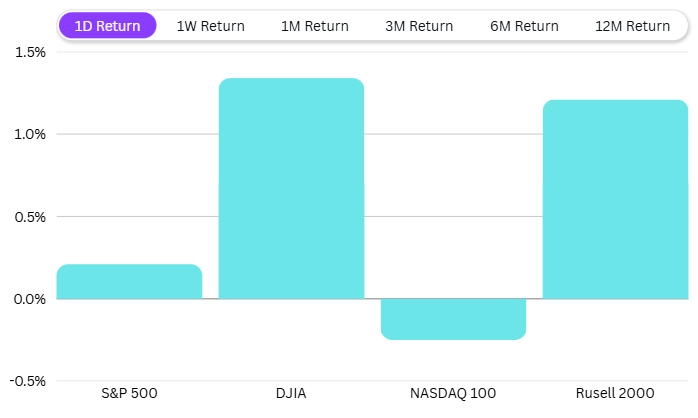The height and width of the screenshot is (418, 698).
Task: Click the DJIA axis label
Action: tap(291, 393)
